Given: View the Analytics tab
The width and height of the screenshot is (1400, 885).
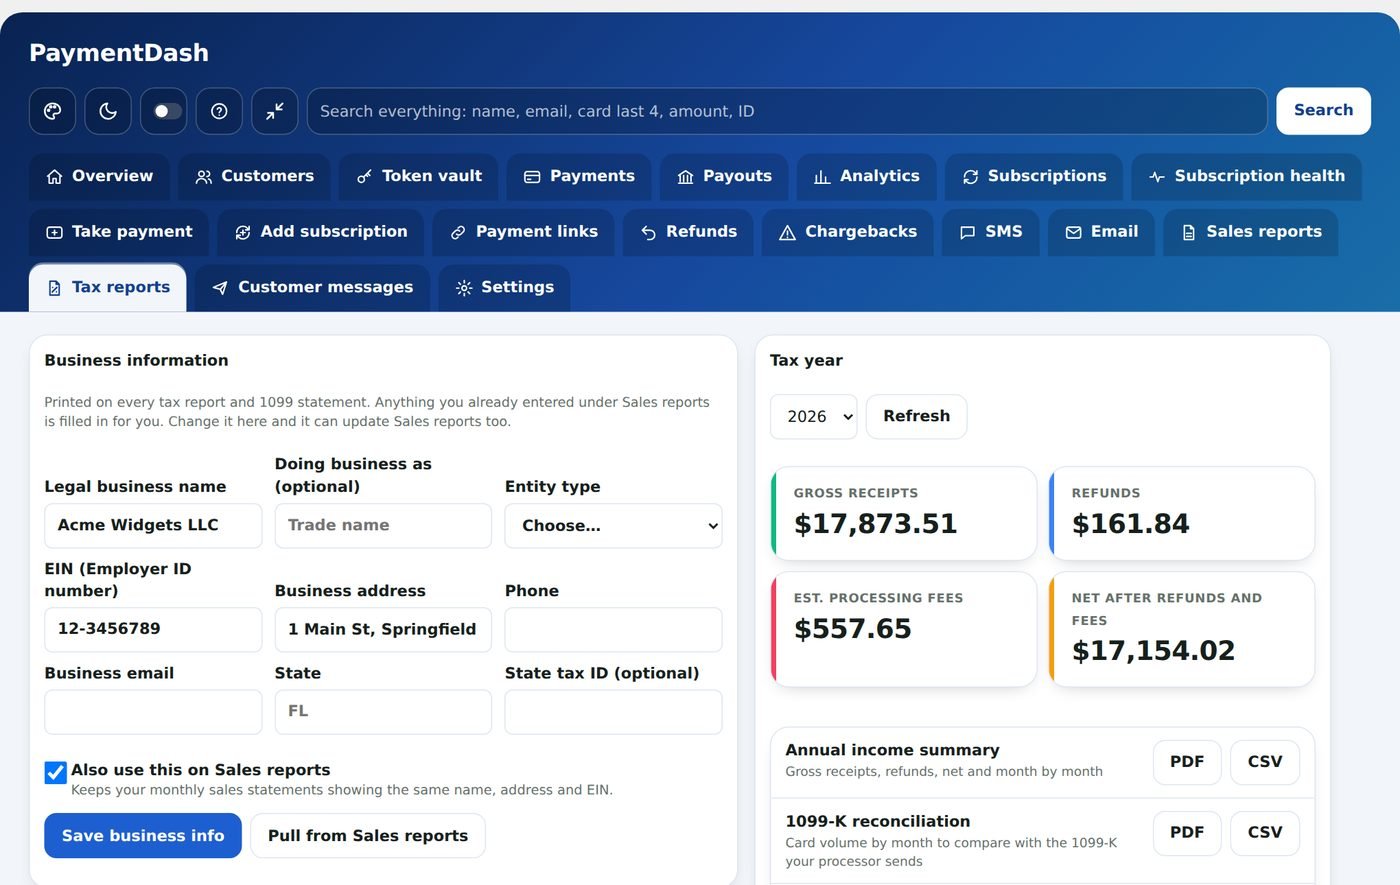Looking at the screenshot, I should 866,176.
